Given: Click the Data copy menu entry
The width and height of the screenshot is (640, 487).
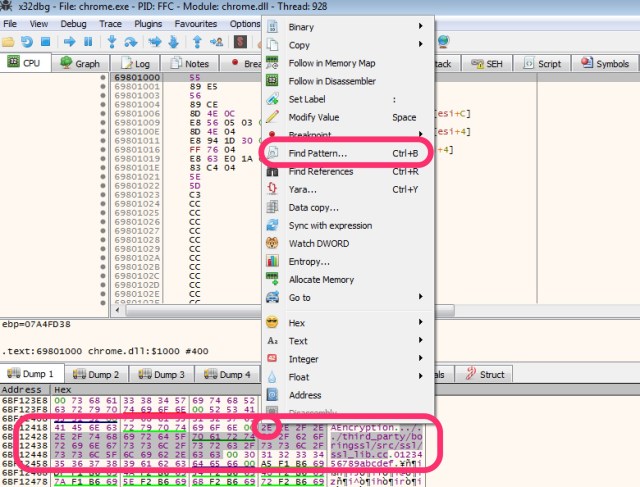Looking at the screenshot, I should point(313,207).
